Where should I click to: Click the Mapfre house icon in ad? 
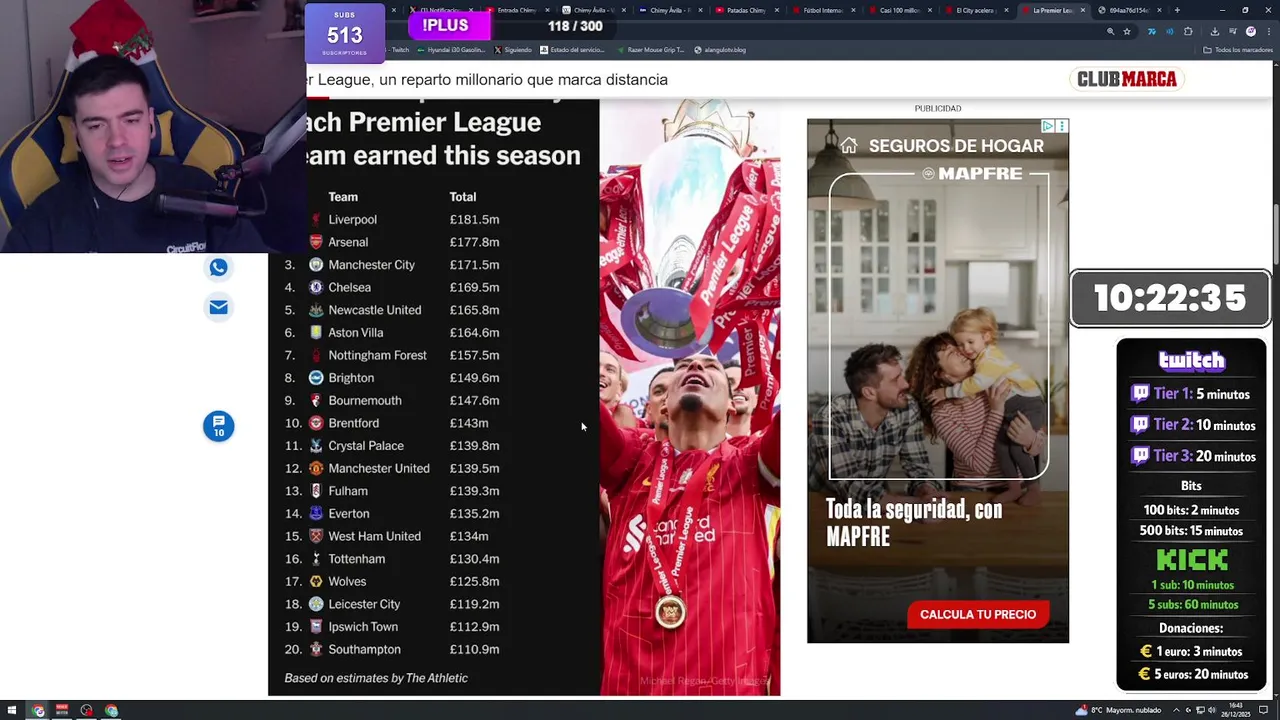pyautogui.click(x=848, y=146)
